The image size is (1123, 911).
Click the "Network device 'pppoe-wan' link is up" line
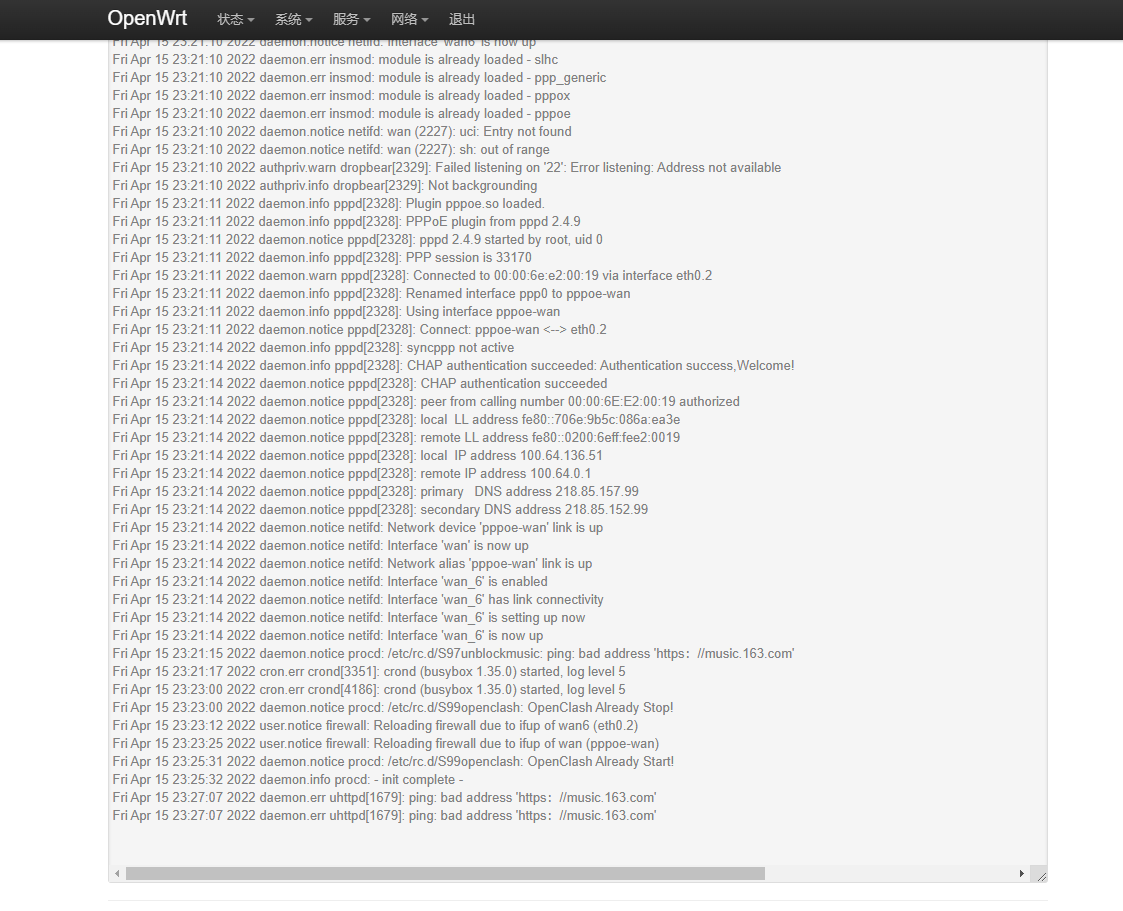tap(357, 527)
